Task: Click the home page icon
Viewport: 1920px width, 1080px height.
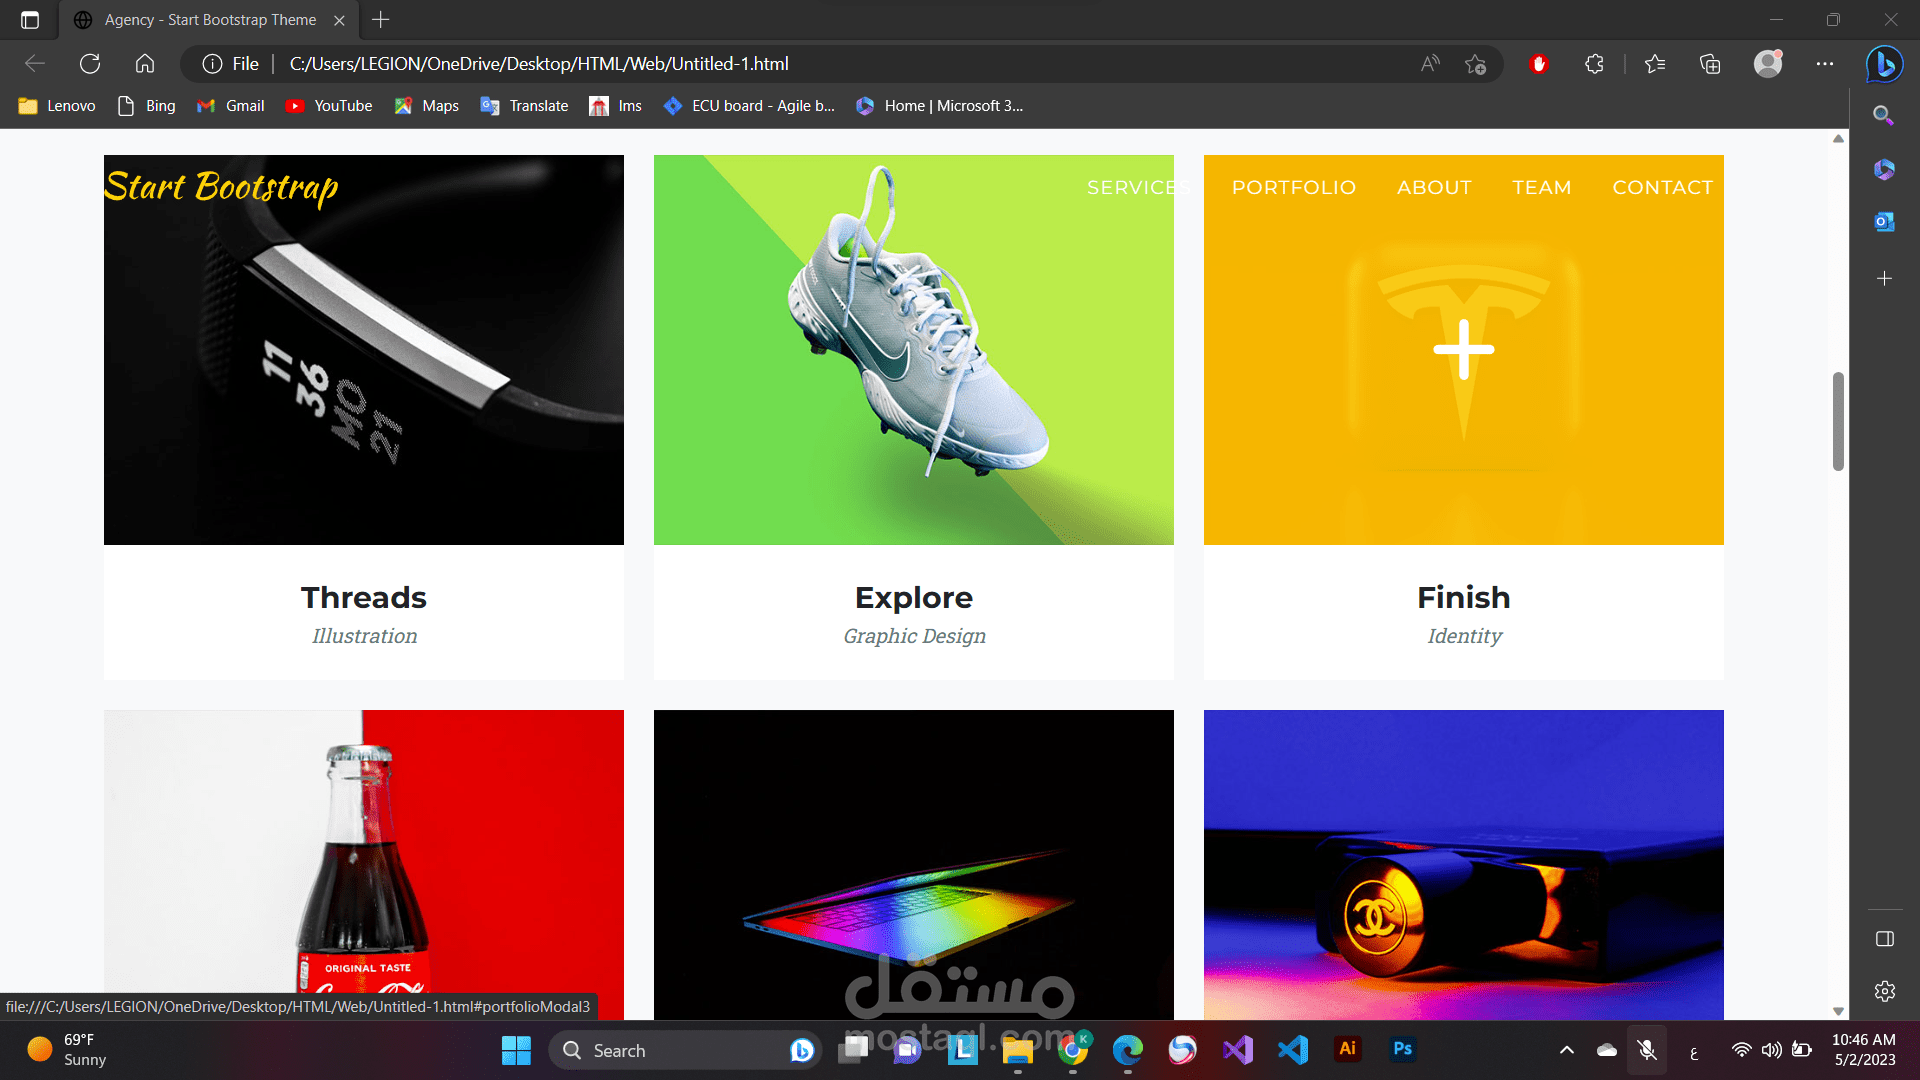Action: coord(145,64)
